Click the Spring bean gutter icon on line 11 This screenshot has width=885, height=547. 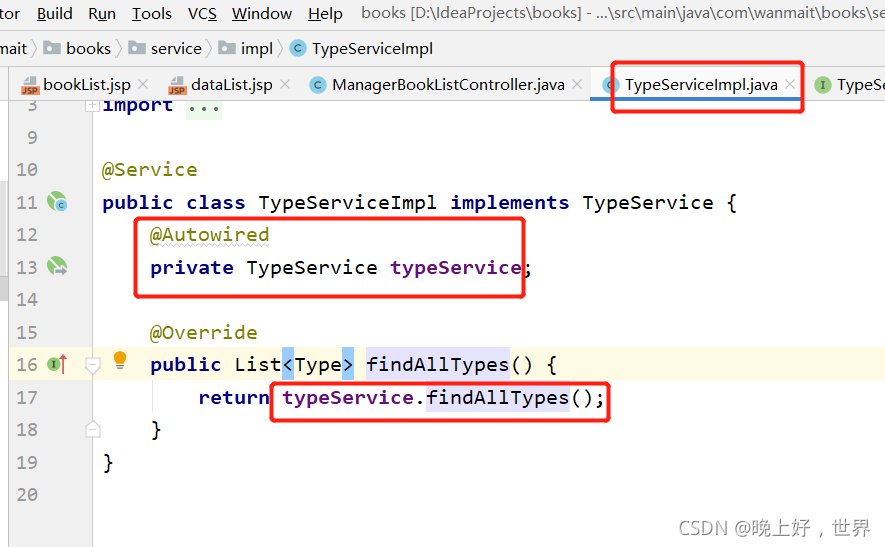(x=57, y=202)
